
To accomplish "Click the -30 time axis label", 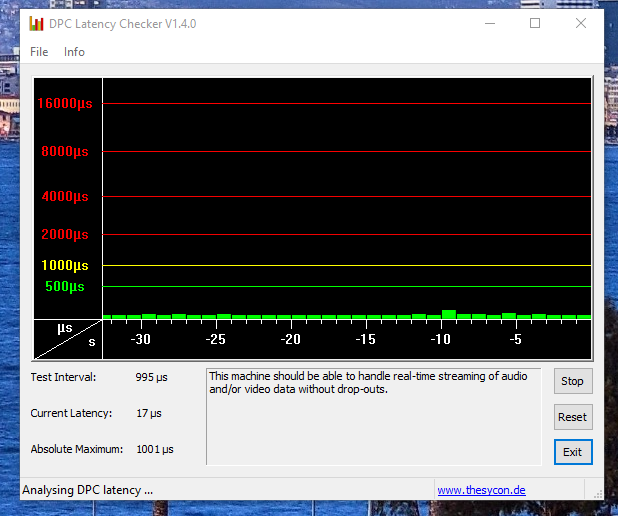I will (x=141, y=339).
